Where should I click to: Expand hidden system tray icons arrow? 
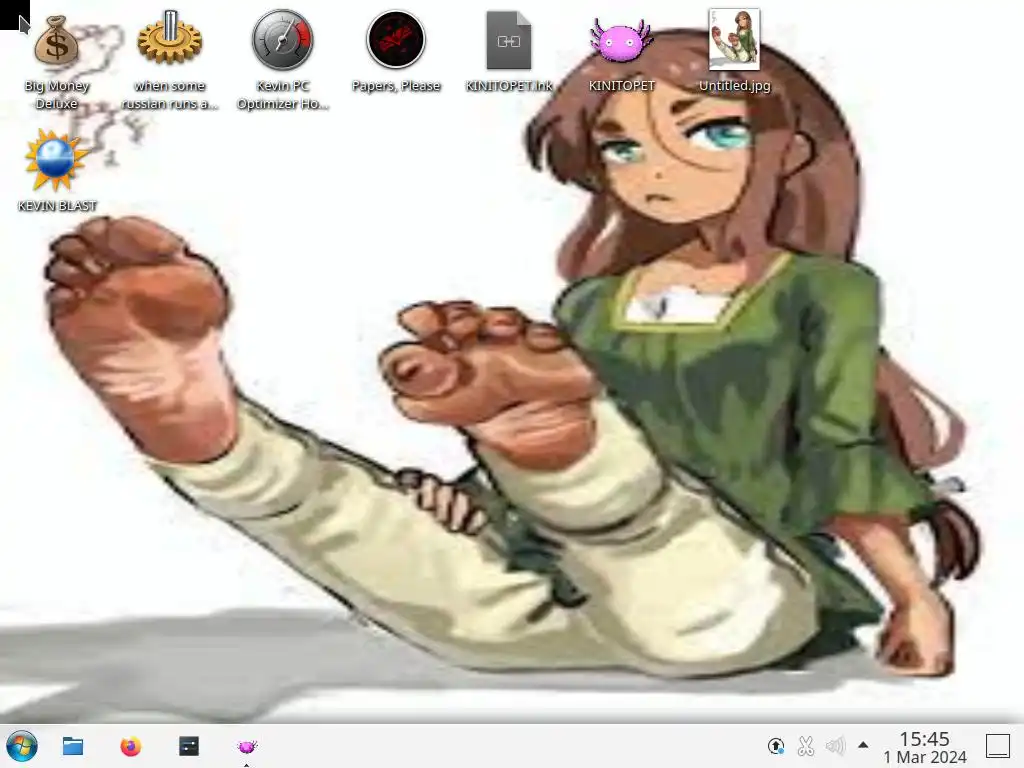click(x=863, y=745)
